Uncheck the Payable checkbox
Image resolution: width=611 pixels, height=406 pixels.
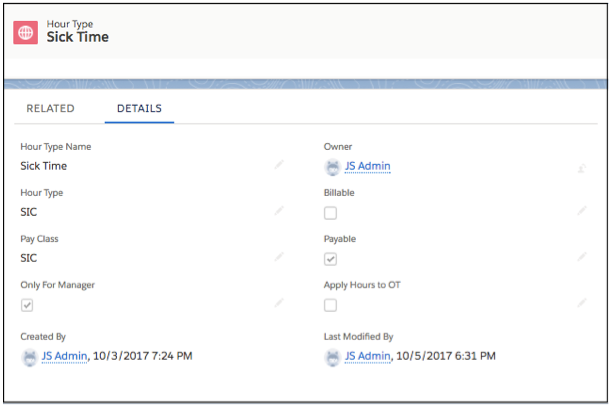point(331,259)
